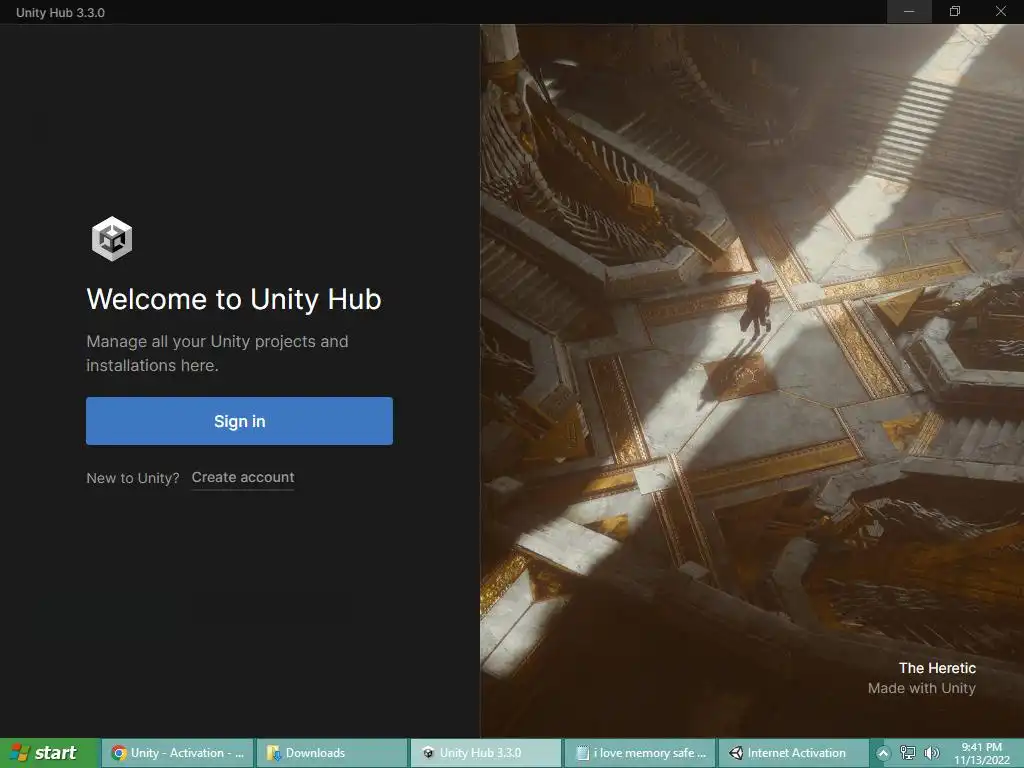Click the 'Welcome to Unity Hub' heading

pyautogui.click(x=234, y=299)
